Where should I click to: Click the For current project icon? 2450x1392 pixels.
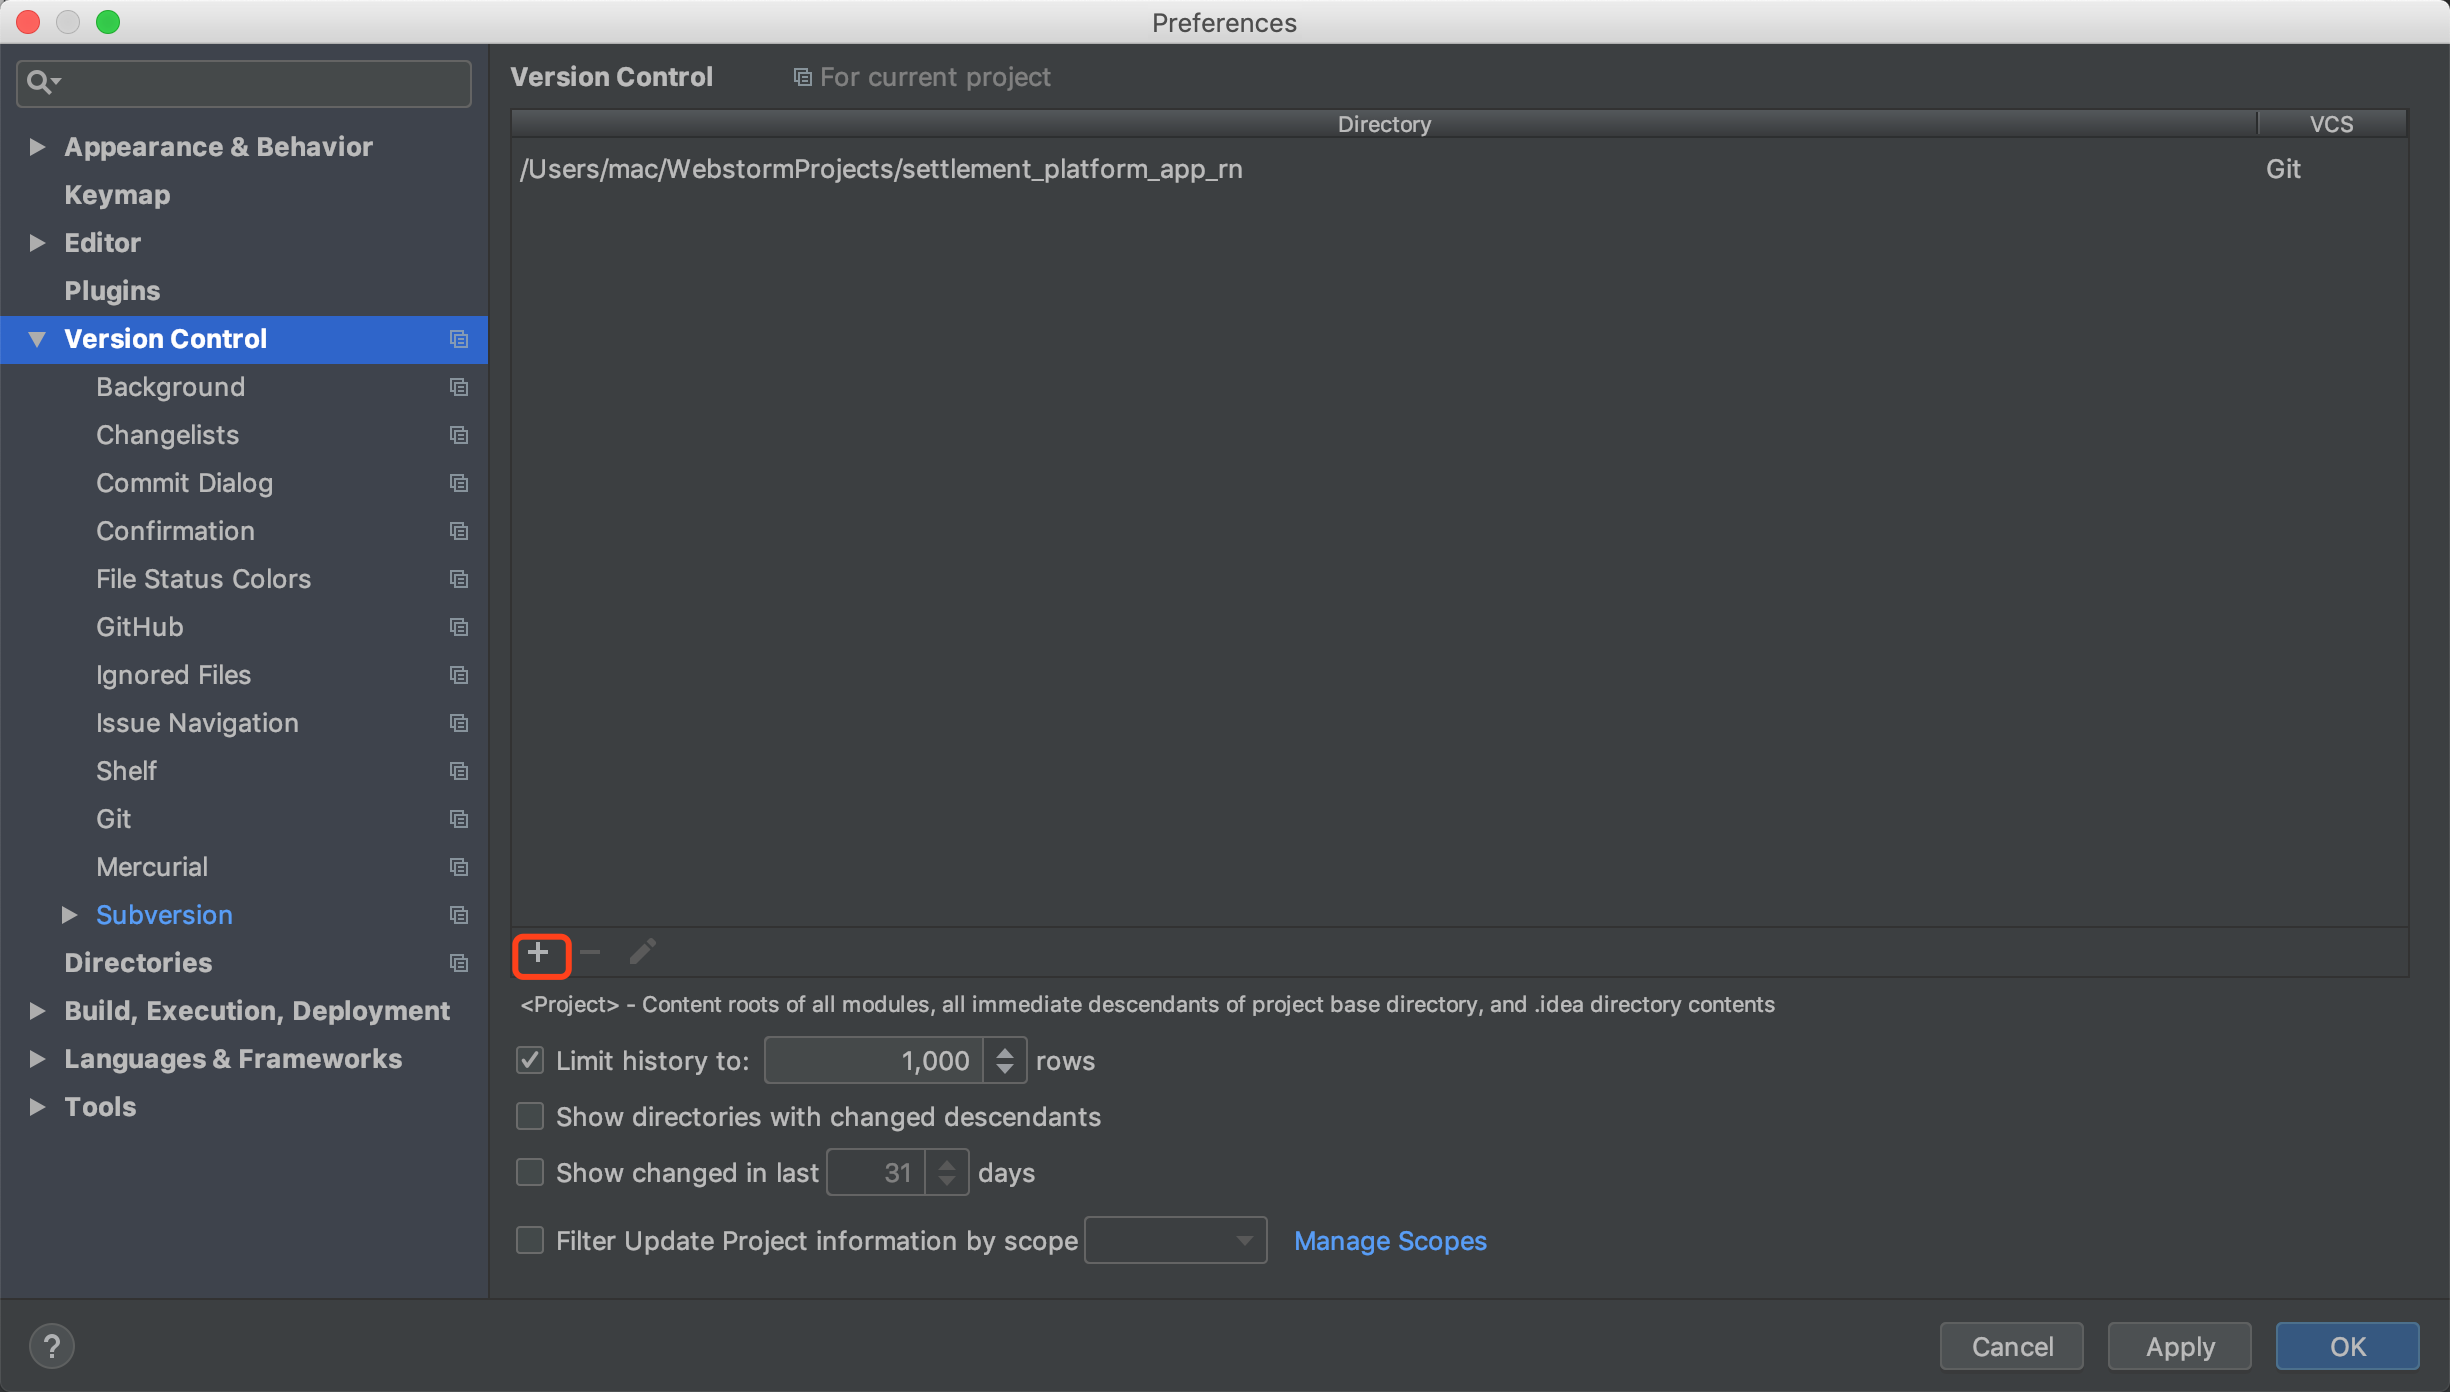pos(801,76)
